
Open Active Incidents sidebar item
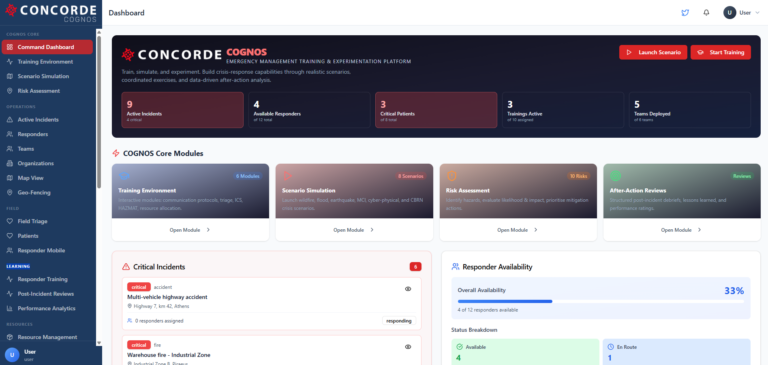click(47, 120)
